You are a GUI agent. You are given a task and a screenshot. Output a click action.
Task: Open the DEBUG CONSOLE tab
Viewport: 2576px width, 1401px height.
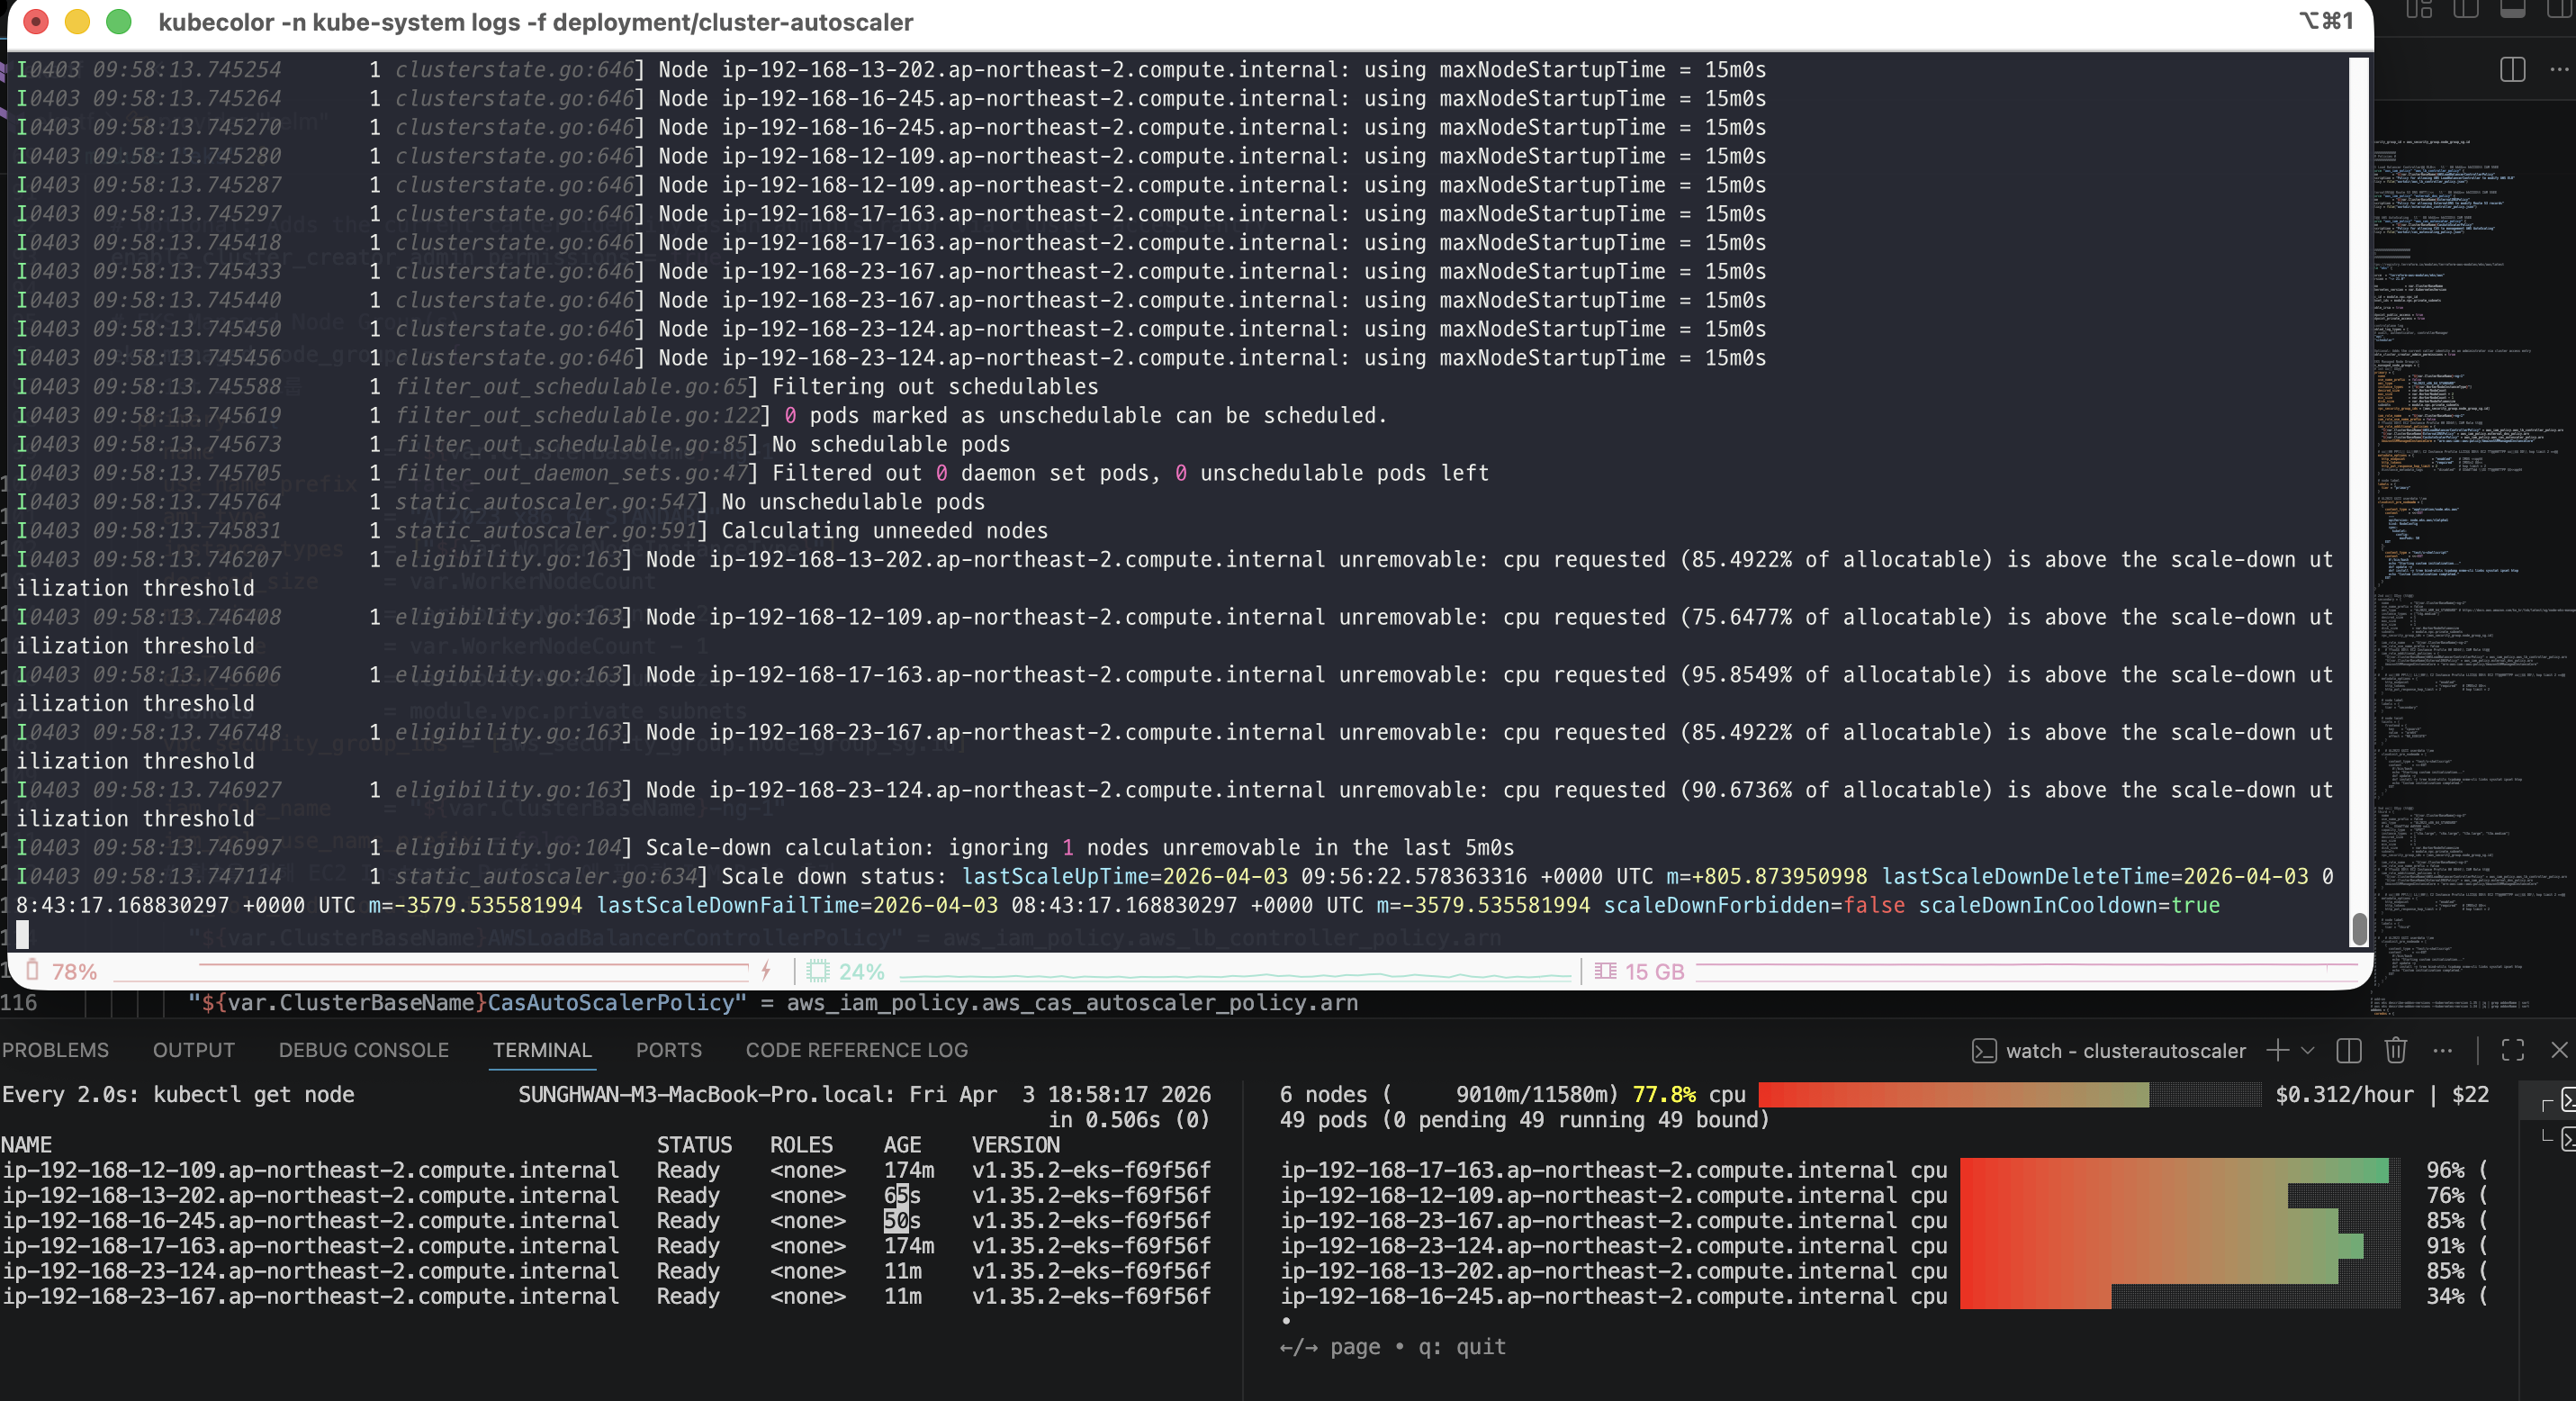pyautogui.click(x=363, y=1050)
